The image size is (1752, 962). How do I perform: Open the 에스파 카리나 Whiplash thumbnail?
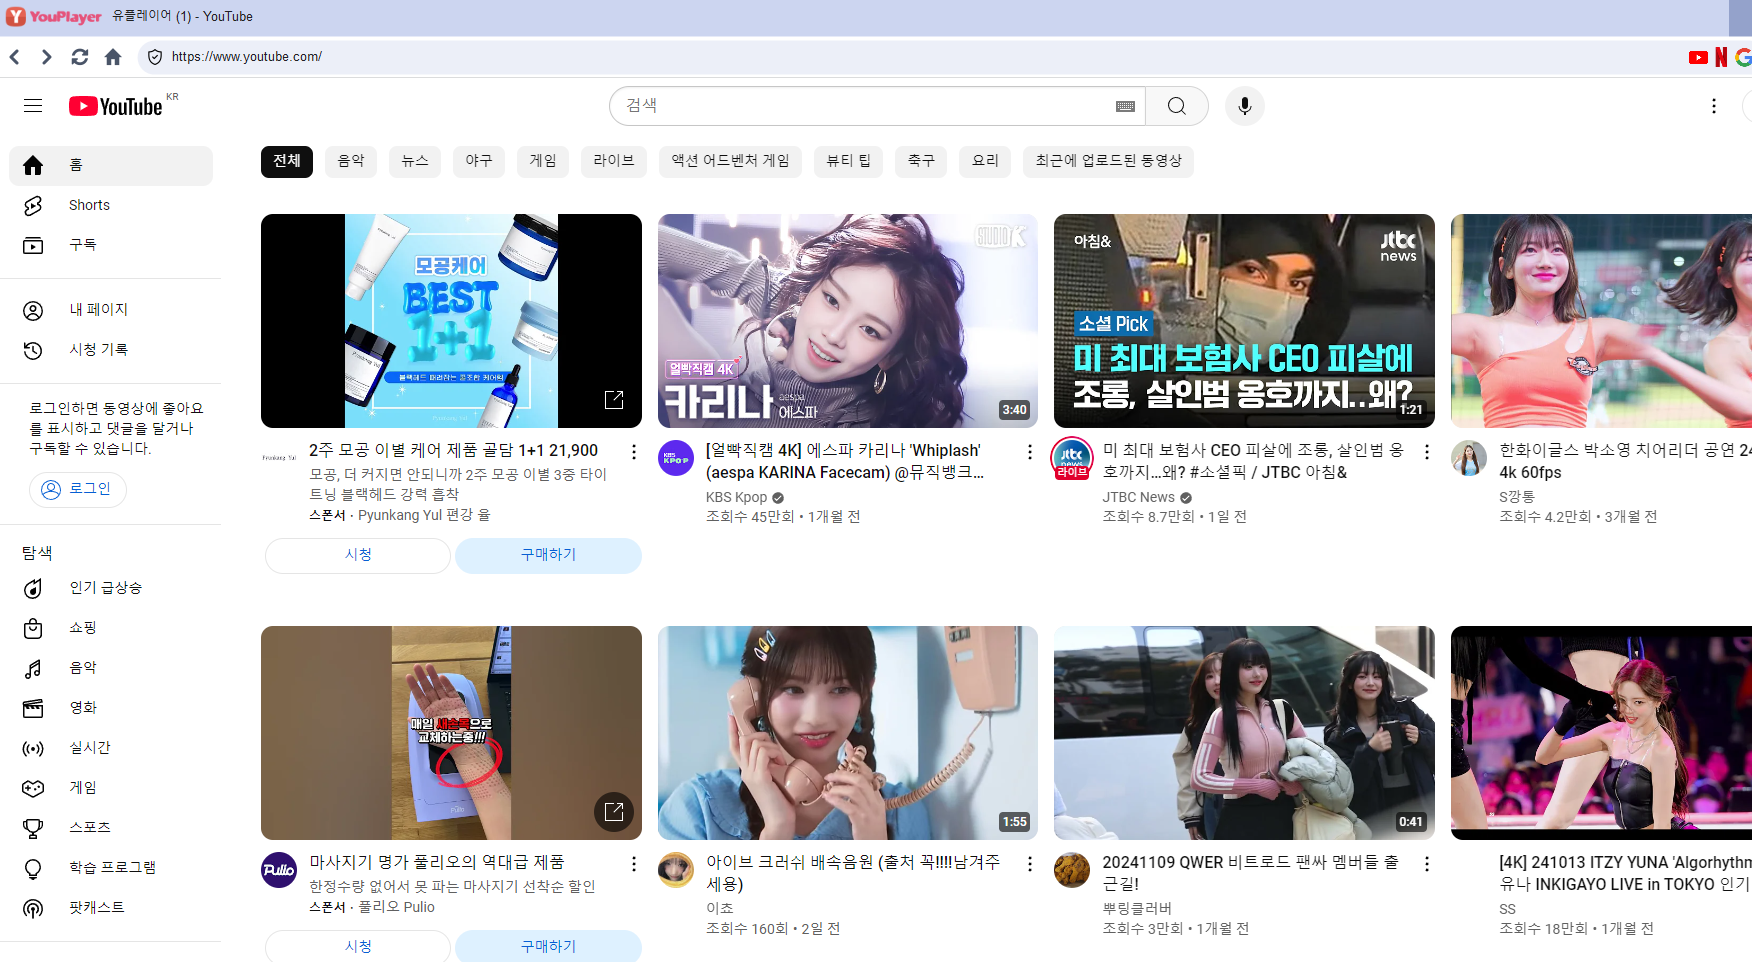pyautogui.click(x=848, y=321)
